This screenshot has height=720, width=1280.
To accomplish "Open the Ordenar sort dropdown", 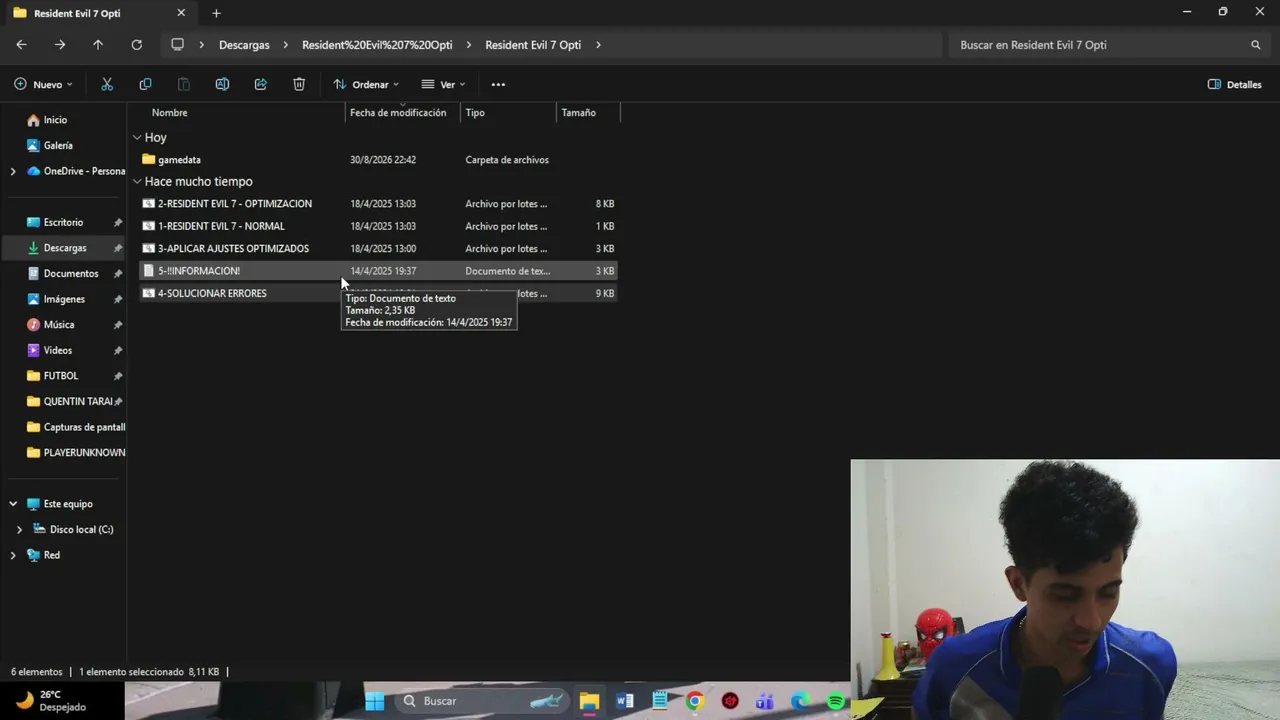I will pos(366,85).
